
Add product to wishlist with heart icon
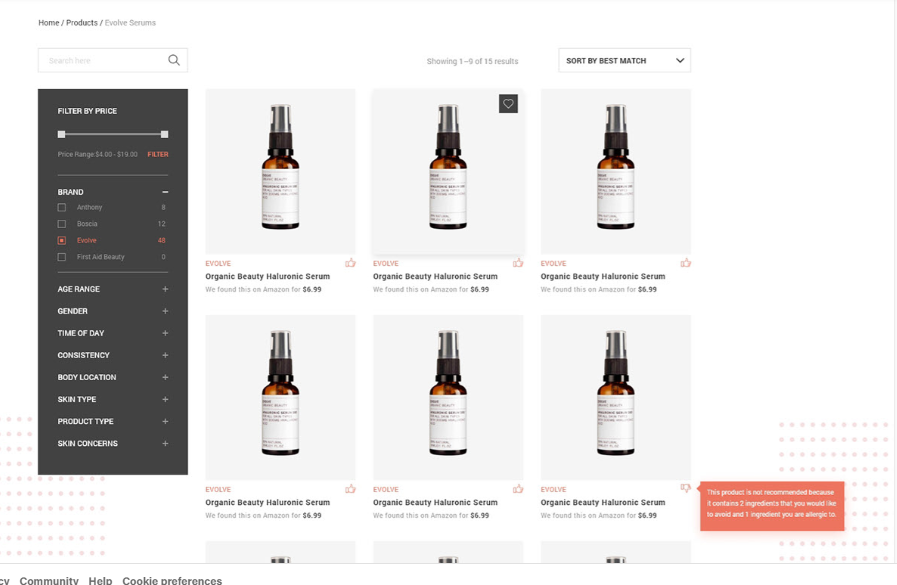coord(508,104)
